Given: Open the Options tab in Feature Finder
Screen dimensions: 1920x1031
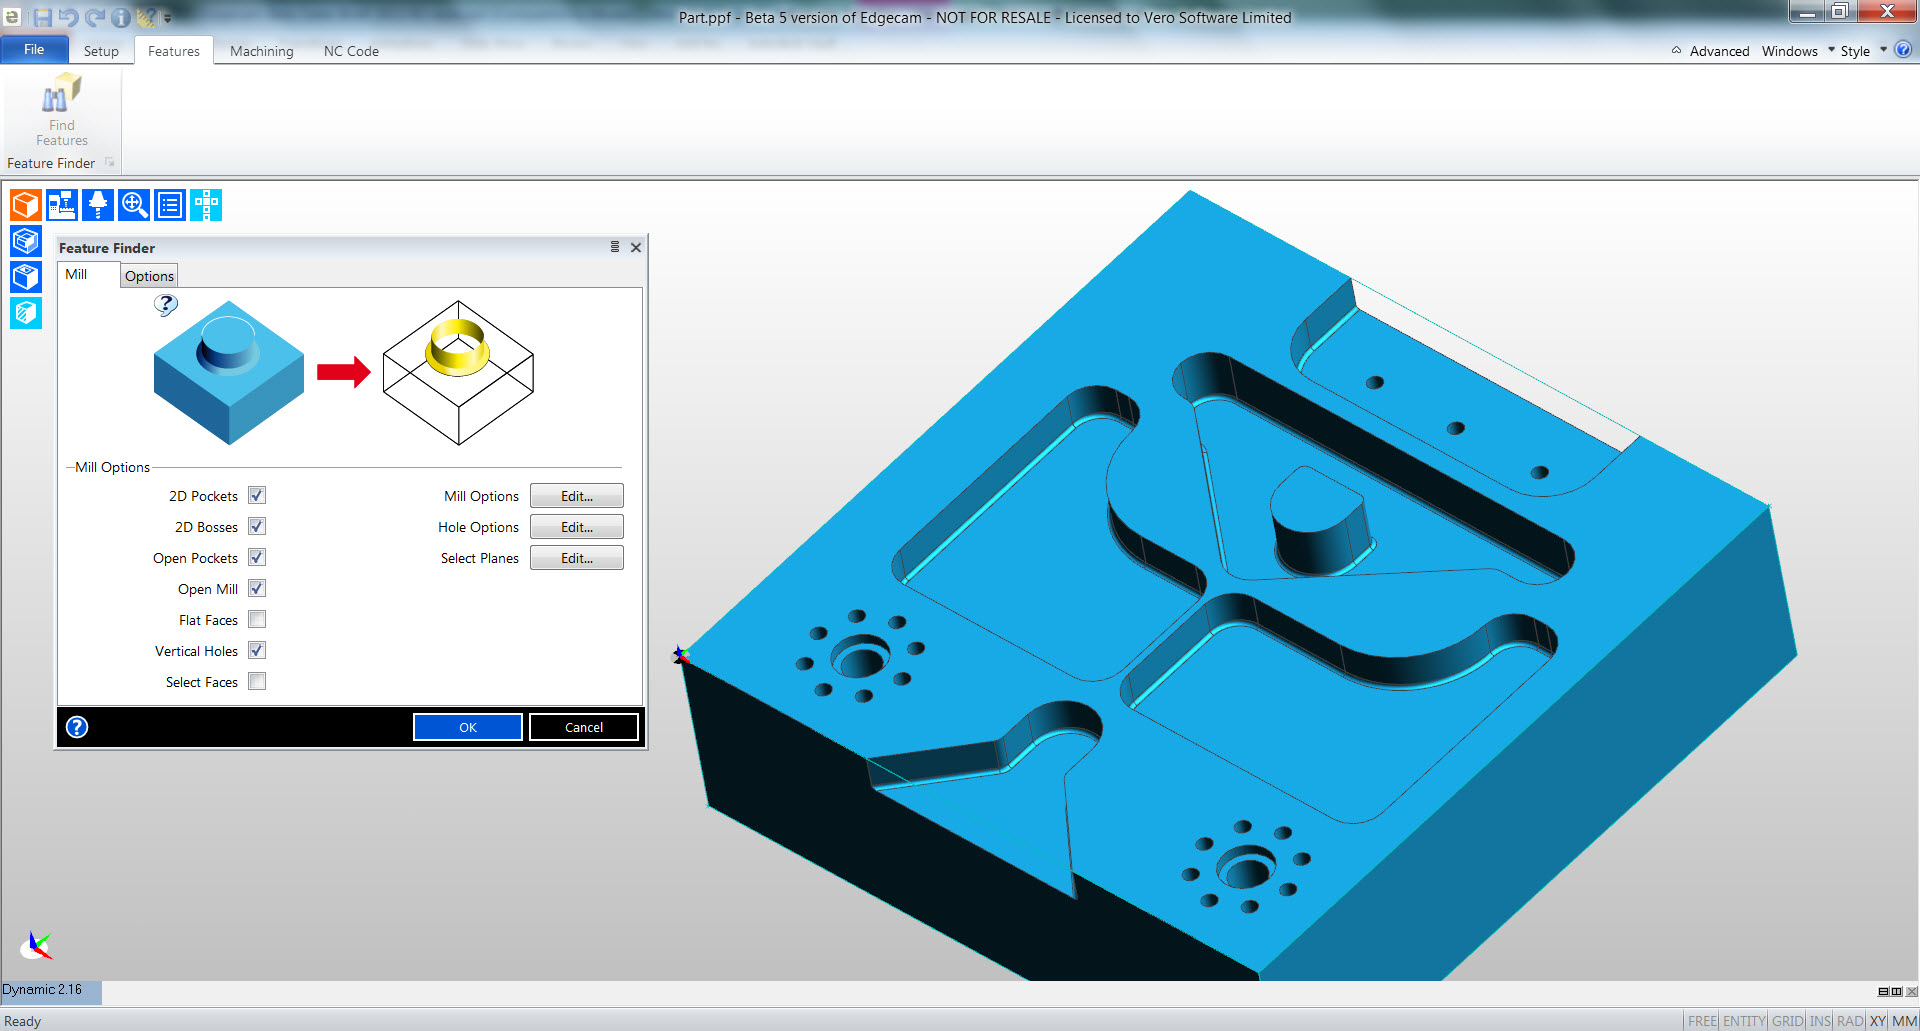Looking at the screenshot, I should tap(149, 276).
